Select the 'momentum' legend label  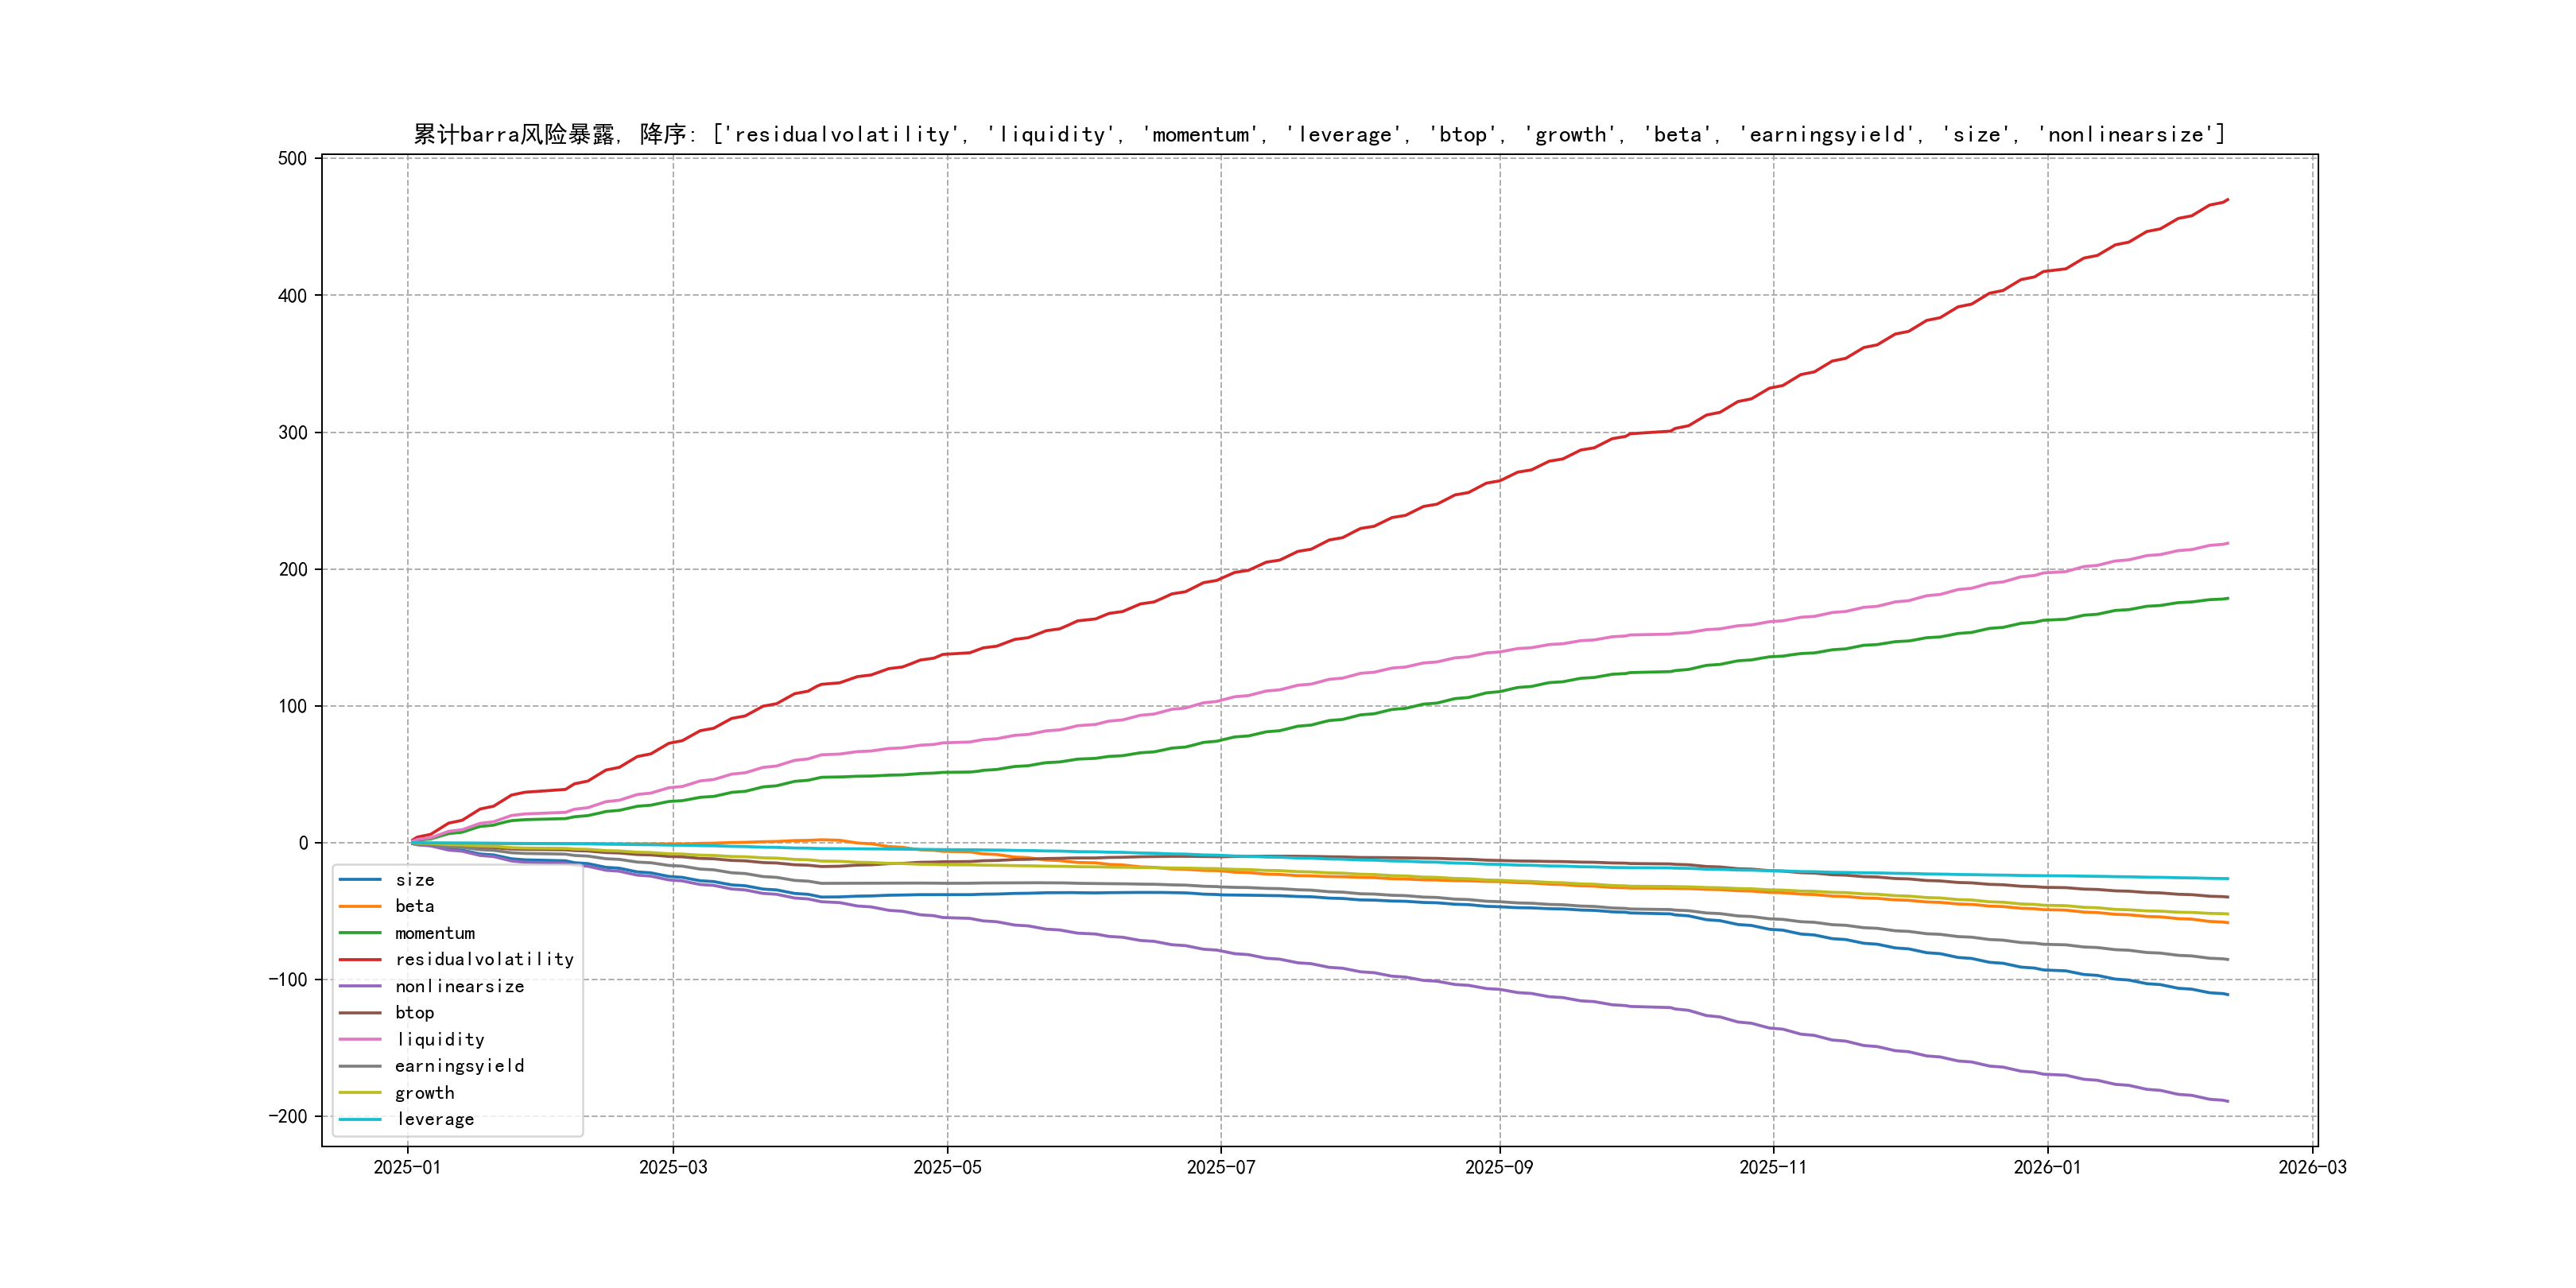(434, 933)
